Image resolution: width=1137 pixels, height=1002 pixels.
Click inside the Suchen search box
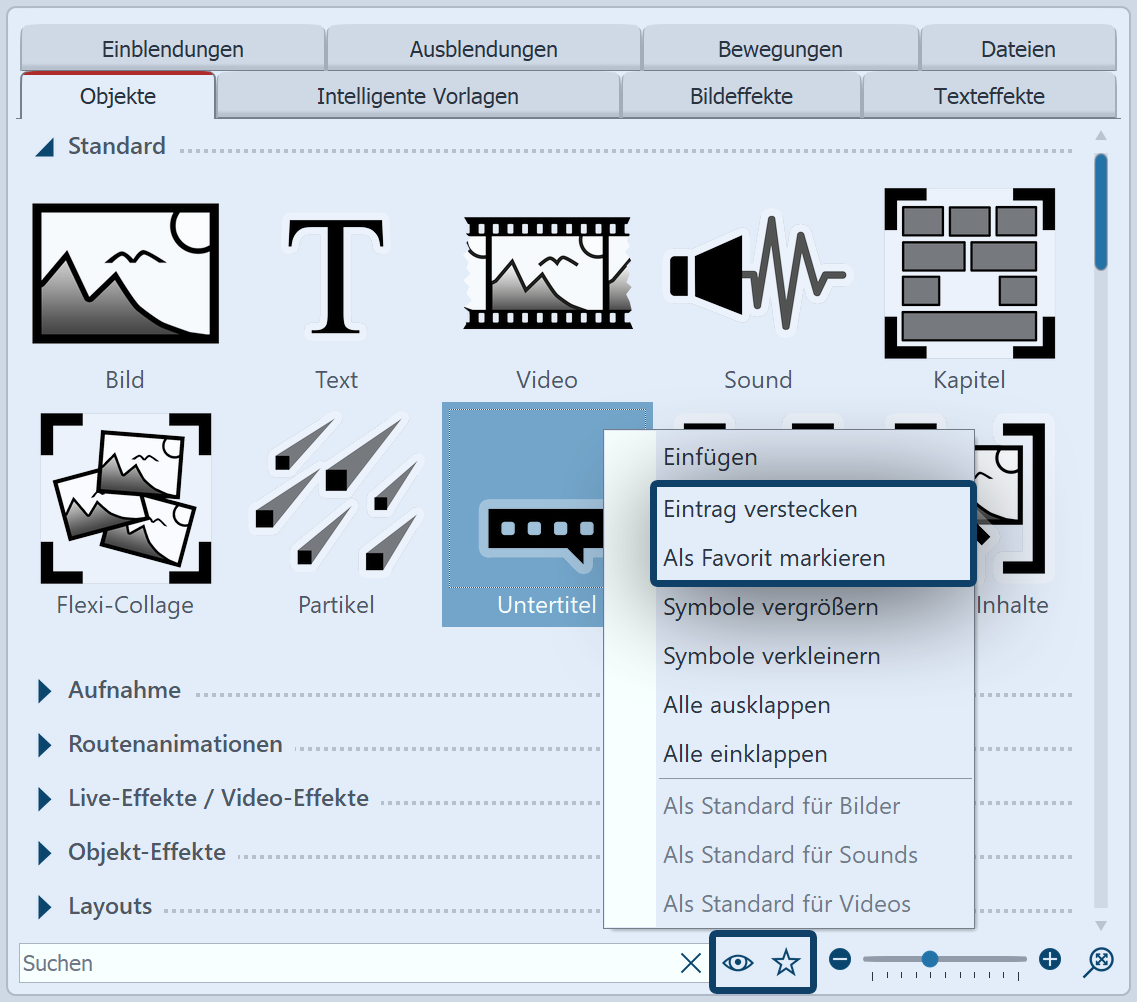point(300,961)
